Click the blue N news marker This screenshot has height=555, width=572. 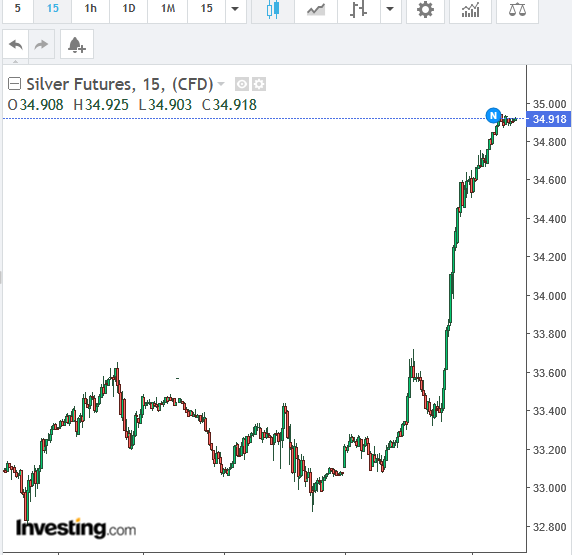pyautogui.click(x=493, y=116)
